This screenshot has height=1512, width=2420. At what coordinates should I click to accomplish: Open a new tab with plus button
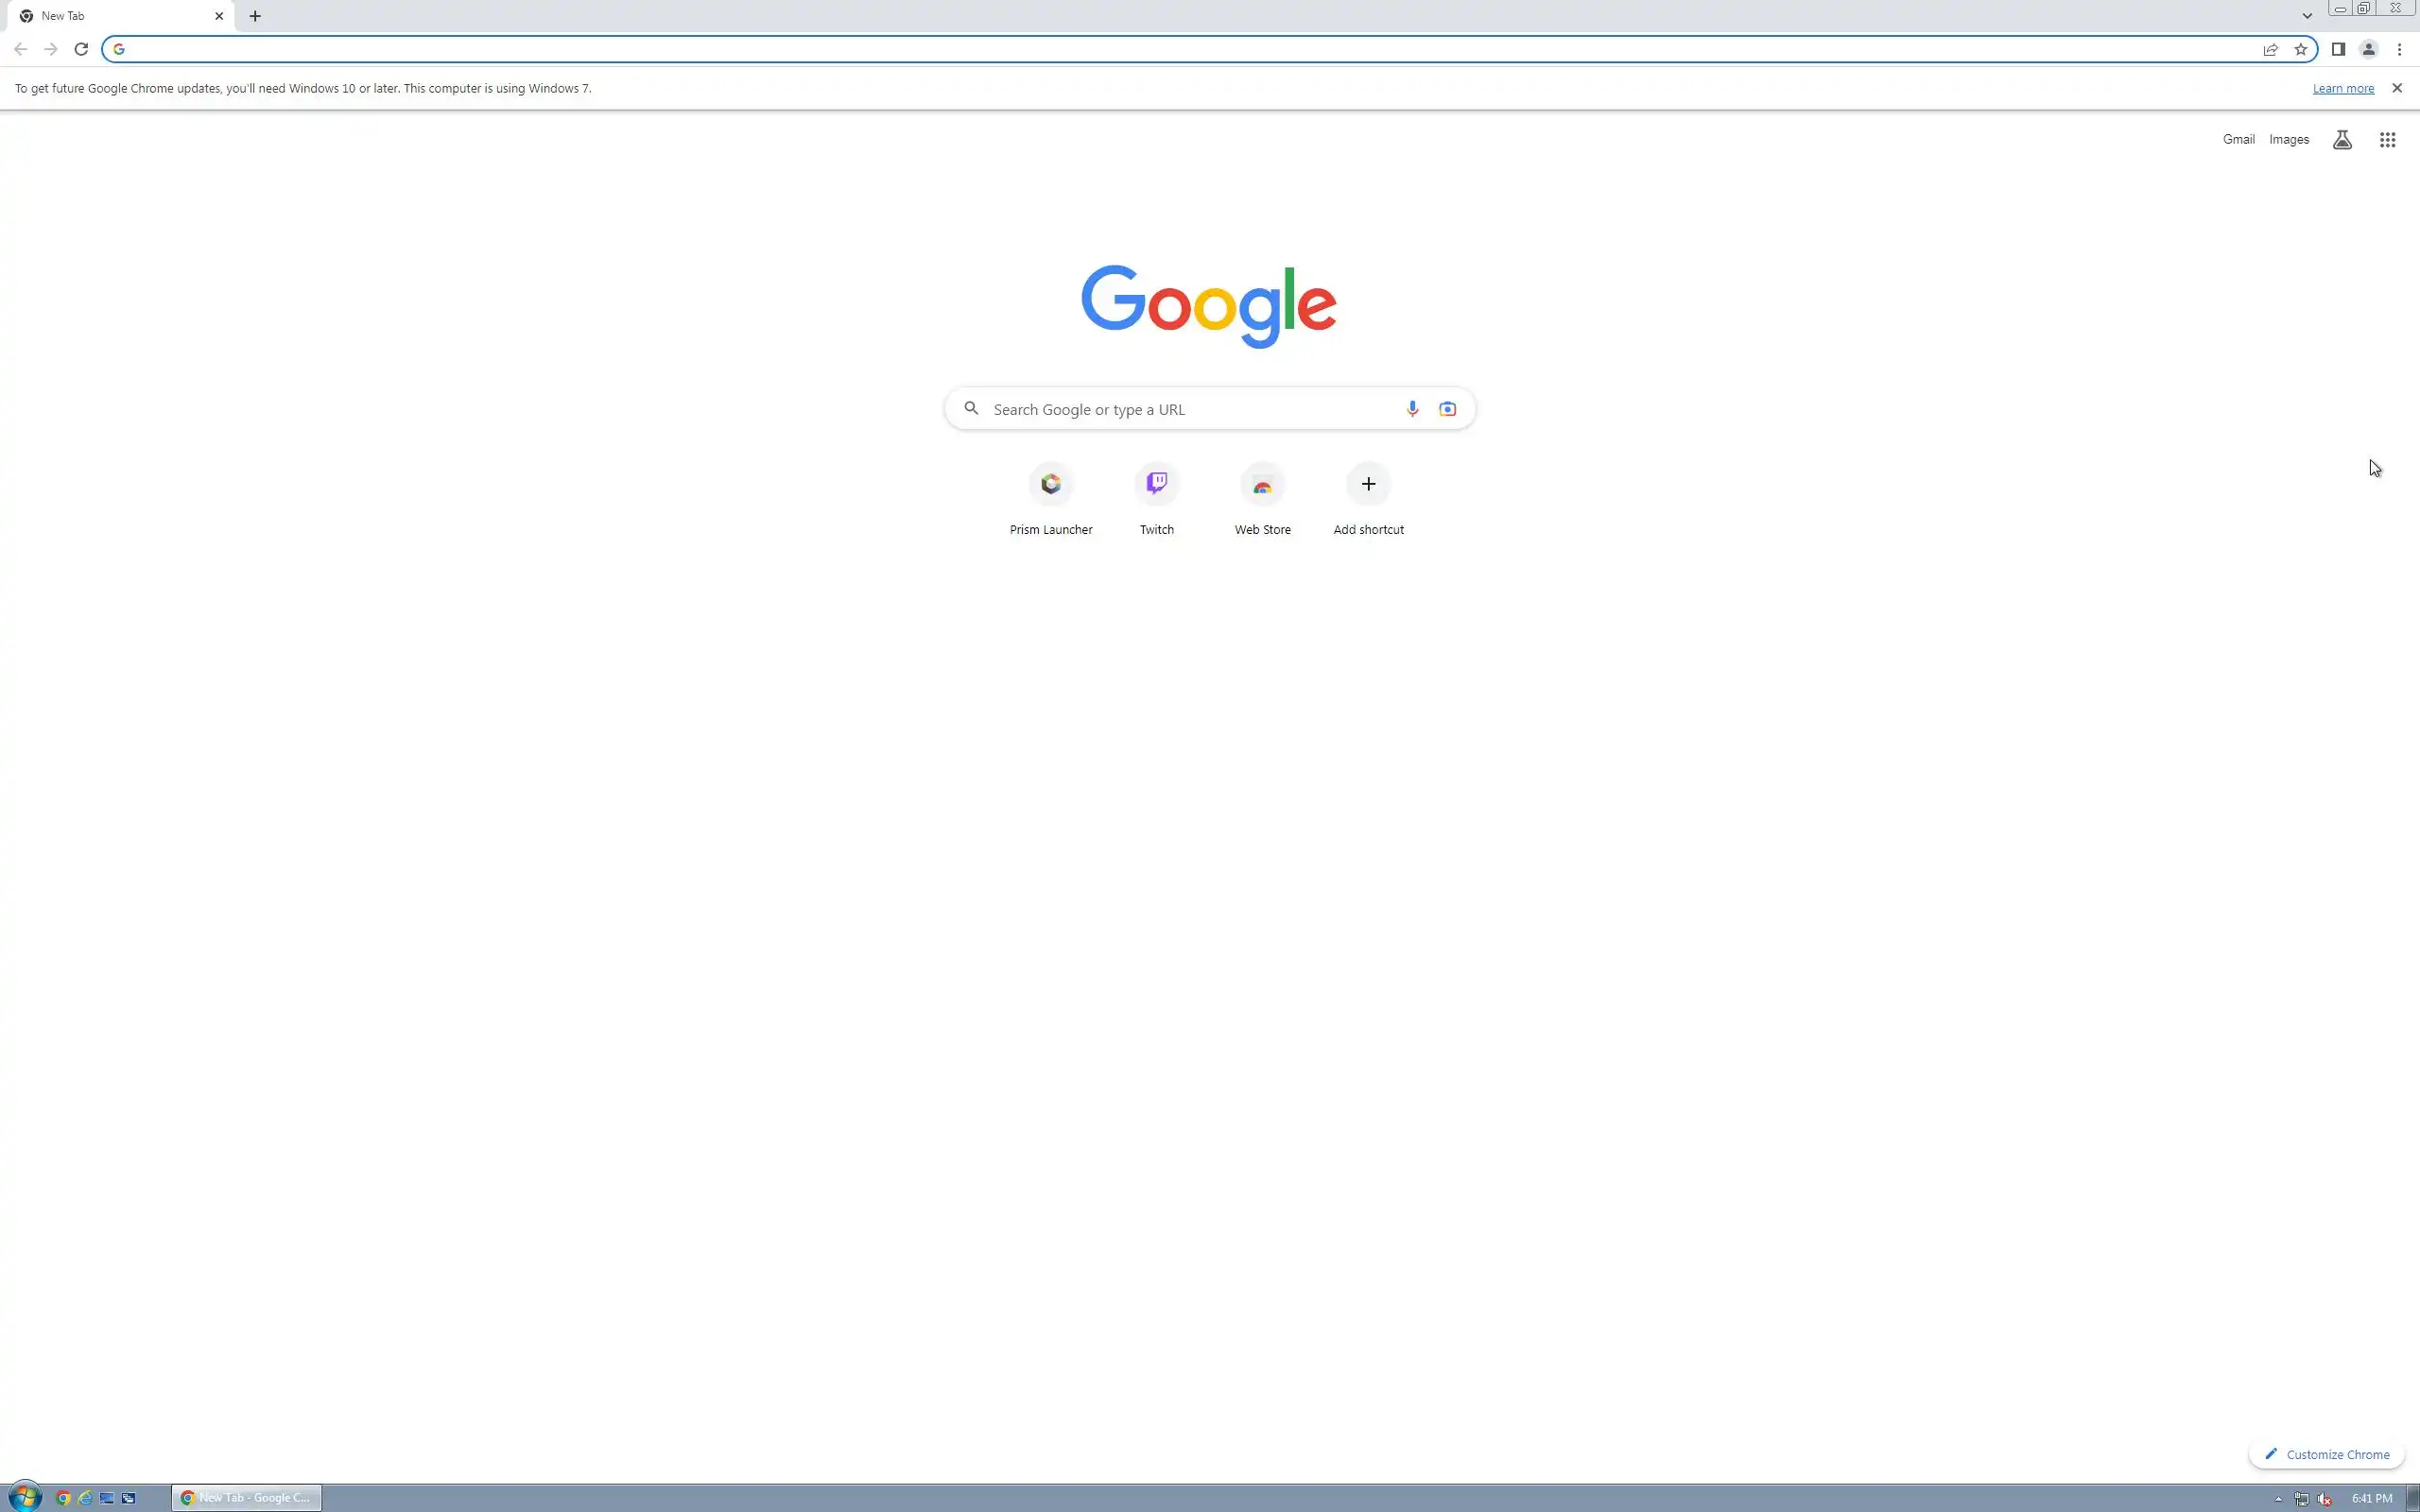(255, 16)
